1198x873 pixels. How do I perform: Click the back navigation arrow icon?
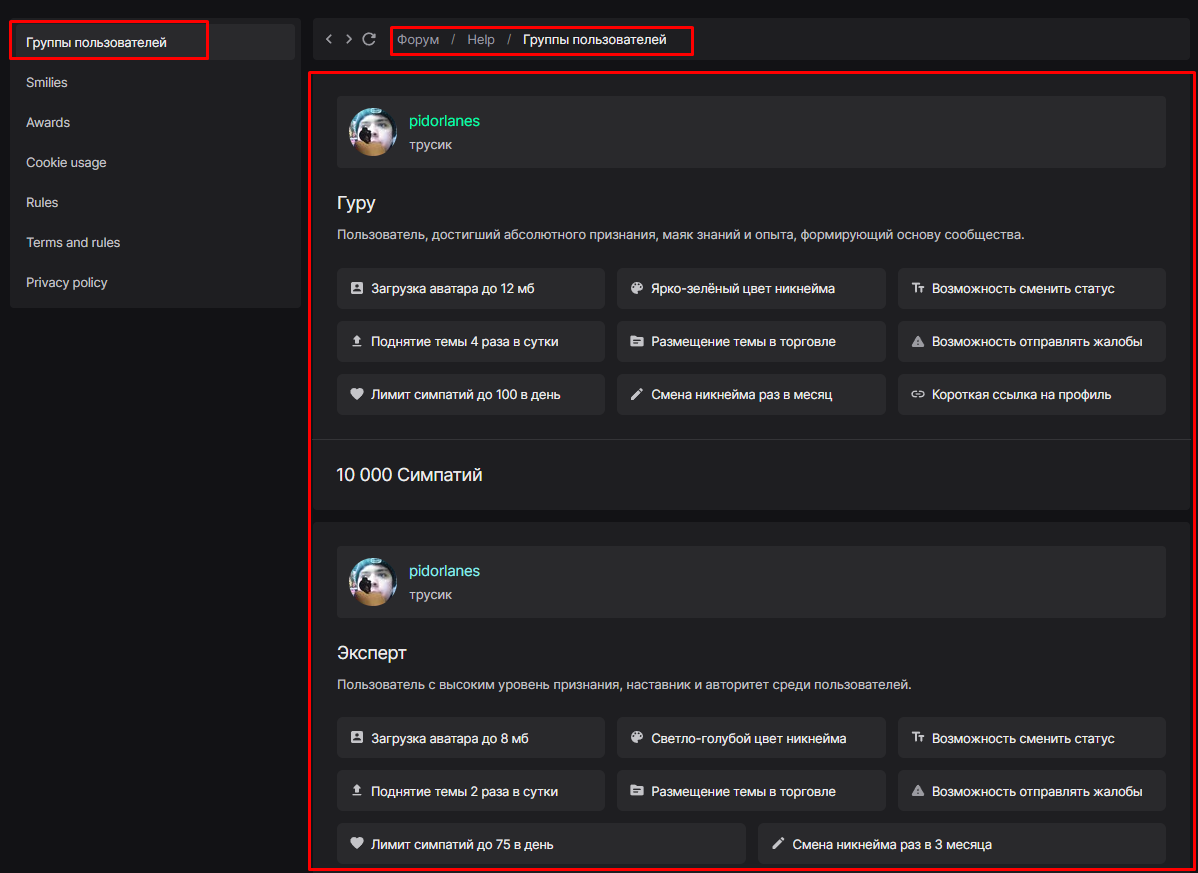pyautogui.click(x=330, y=39)
